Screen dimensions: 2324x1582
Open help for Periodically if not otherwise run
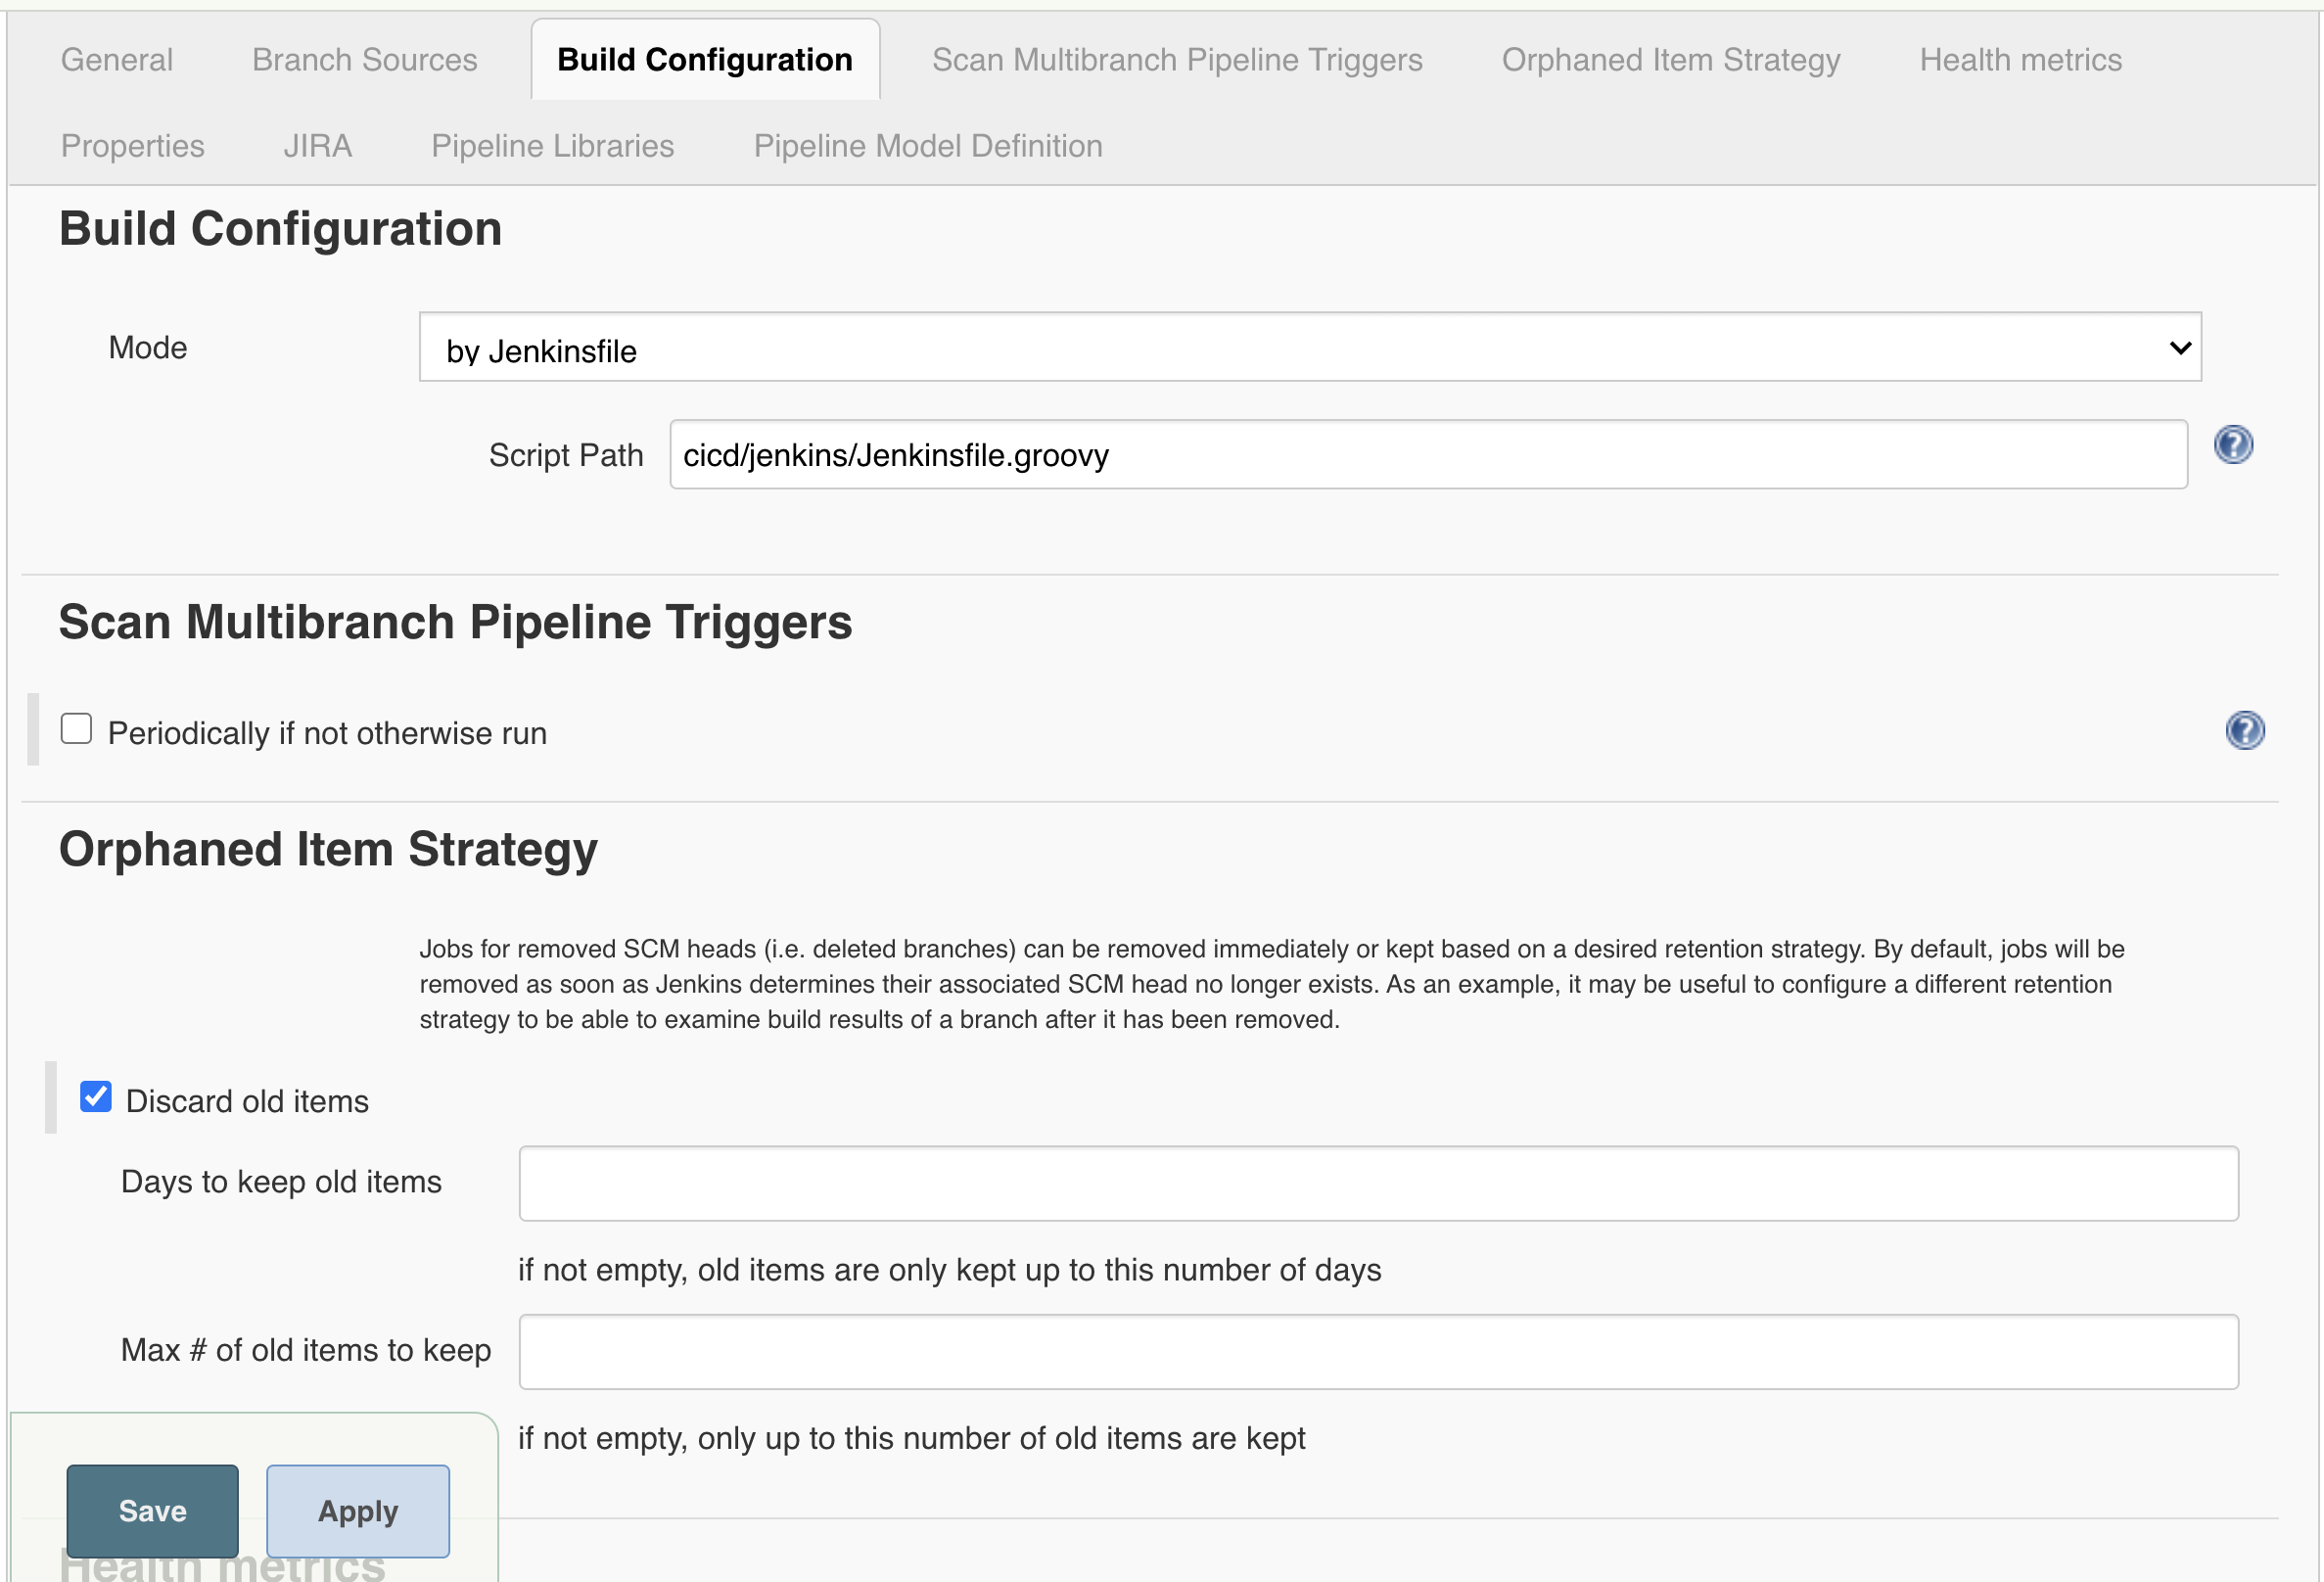click(2245, 730)
